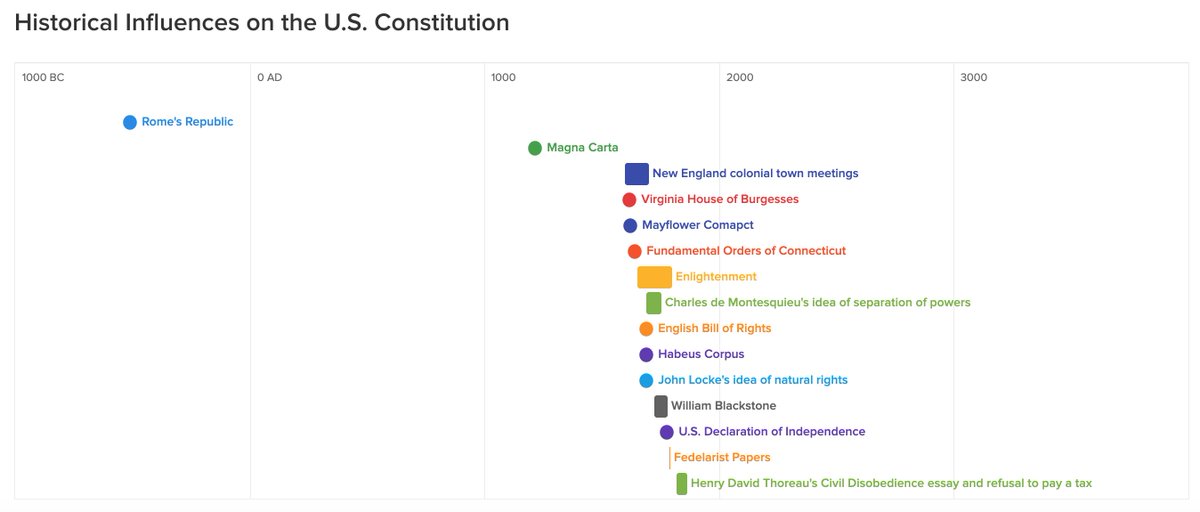Click the Rome's Republic text label

187,122
